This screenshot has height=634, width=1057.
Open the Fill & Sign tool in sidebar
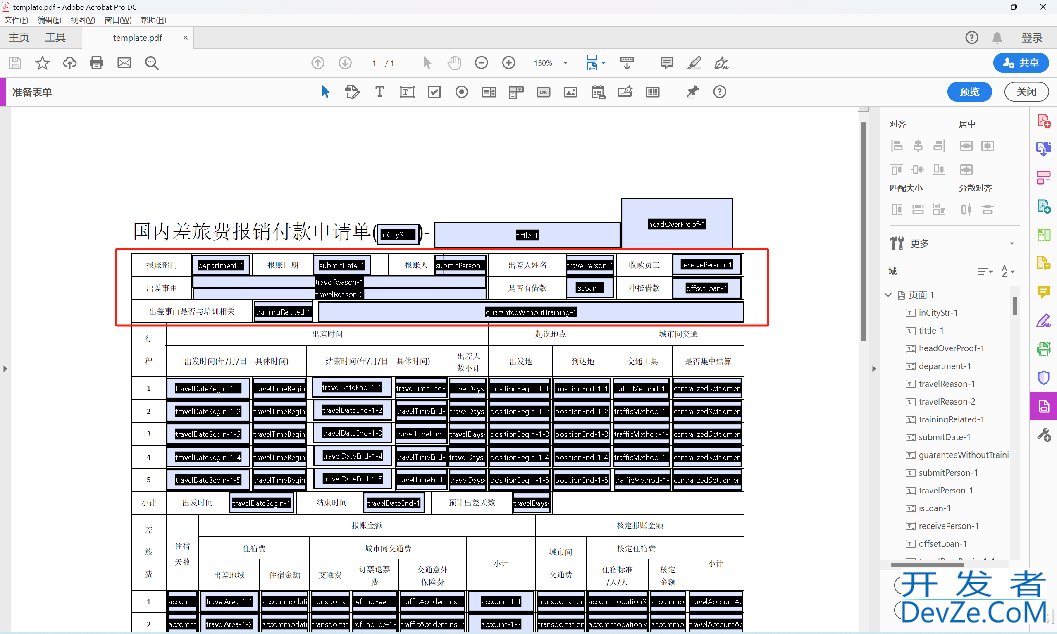click(x=1044, y=321)
